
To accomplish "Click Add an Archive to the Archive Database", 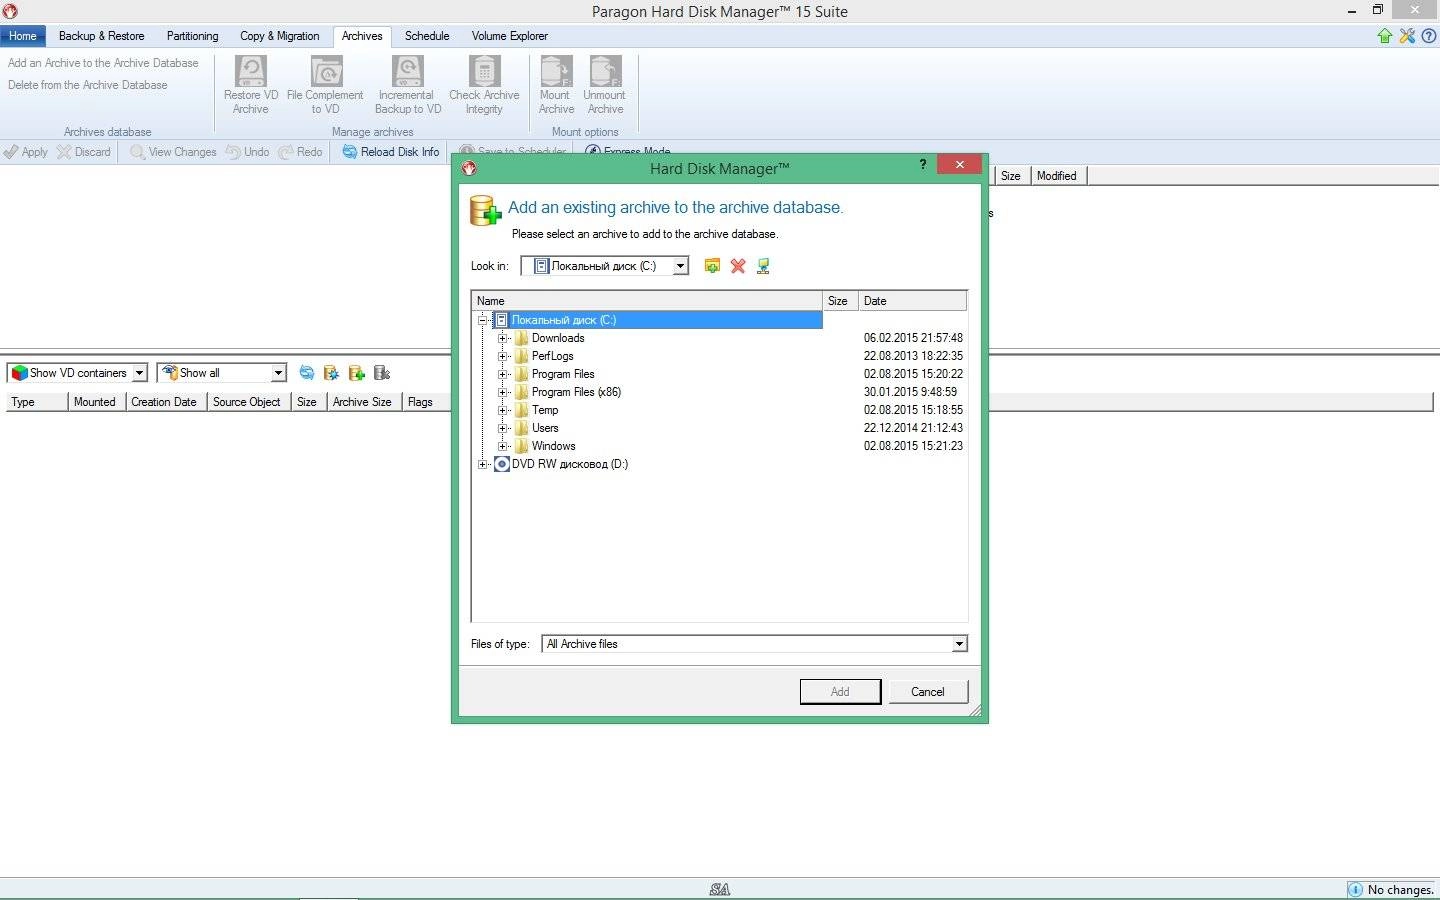I will (x=103, y=63).
